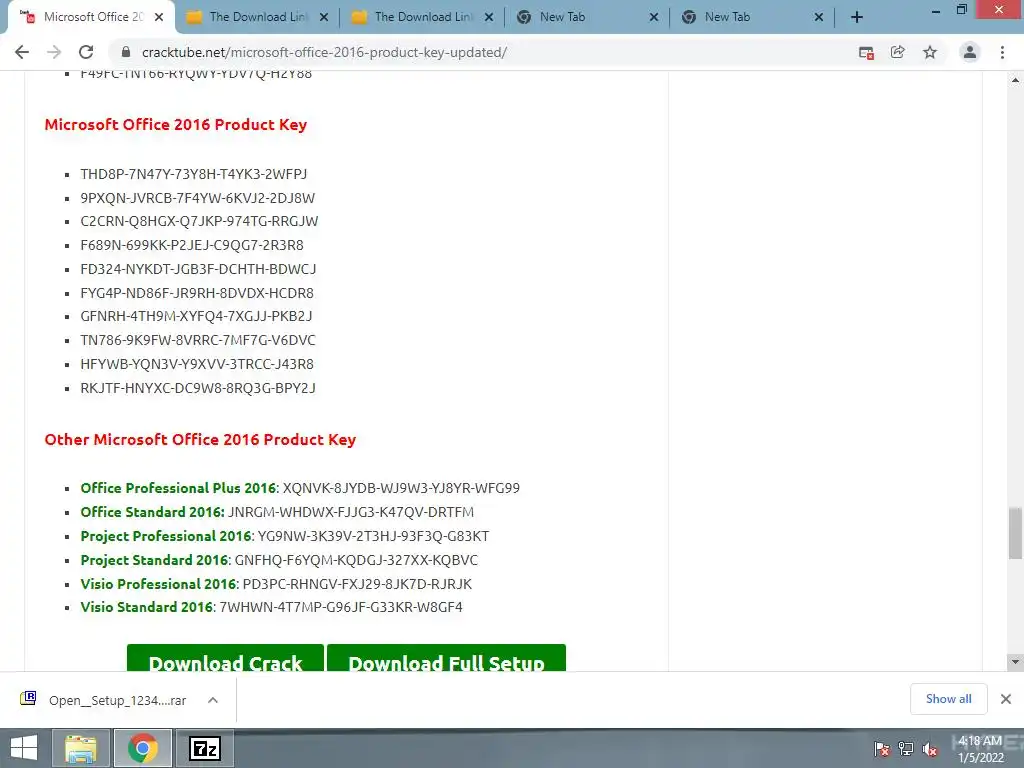Viewport: 1024px width, 768px height.
Task: Click the padlock site info icon
Action: coord(127,52)
